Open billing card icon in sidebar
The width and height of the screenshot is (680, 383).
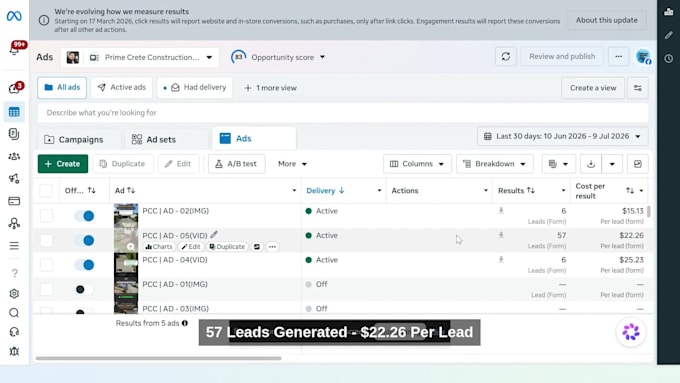14,201
